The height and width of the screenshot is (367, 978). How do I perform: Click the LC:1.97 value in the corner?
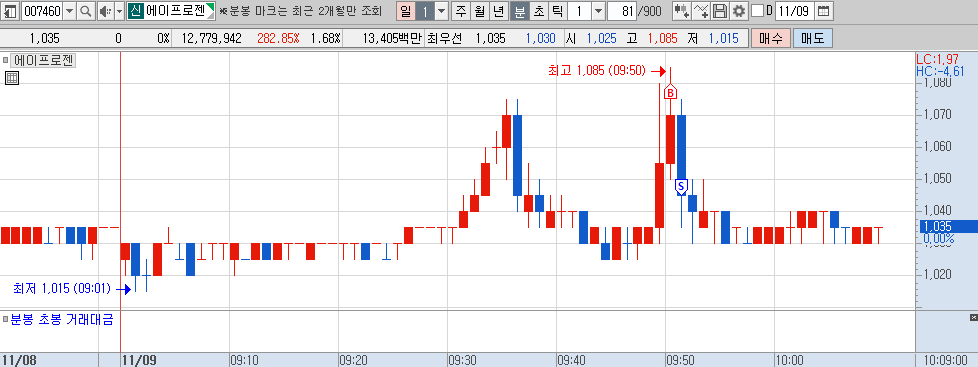[937, 59]
